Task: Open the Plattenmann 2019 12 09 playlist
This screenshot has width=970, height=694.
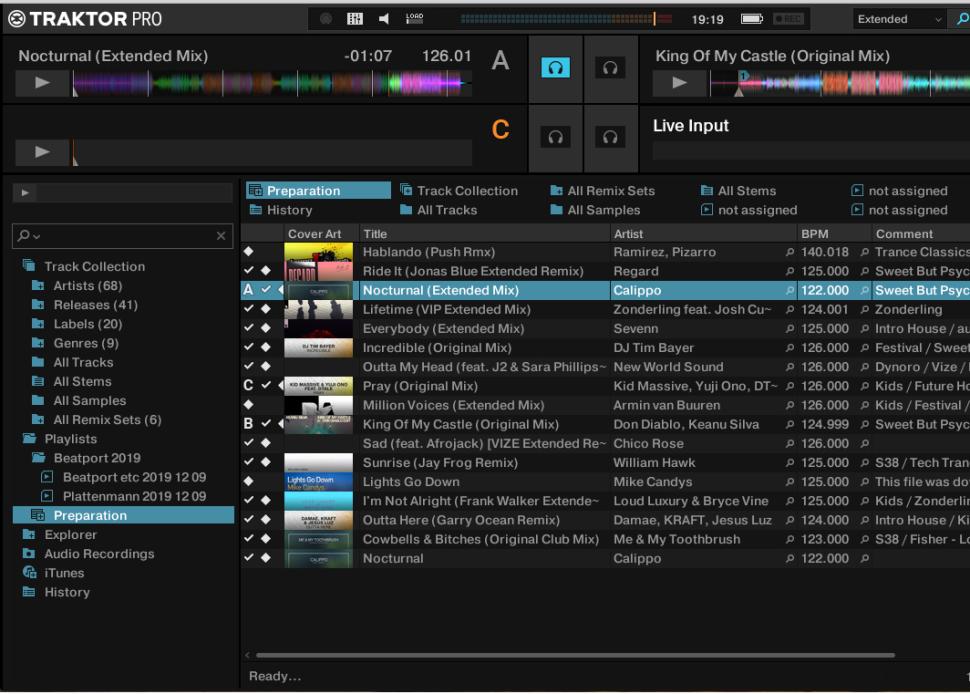Action: [134, 496]
